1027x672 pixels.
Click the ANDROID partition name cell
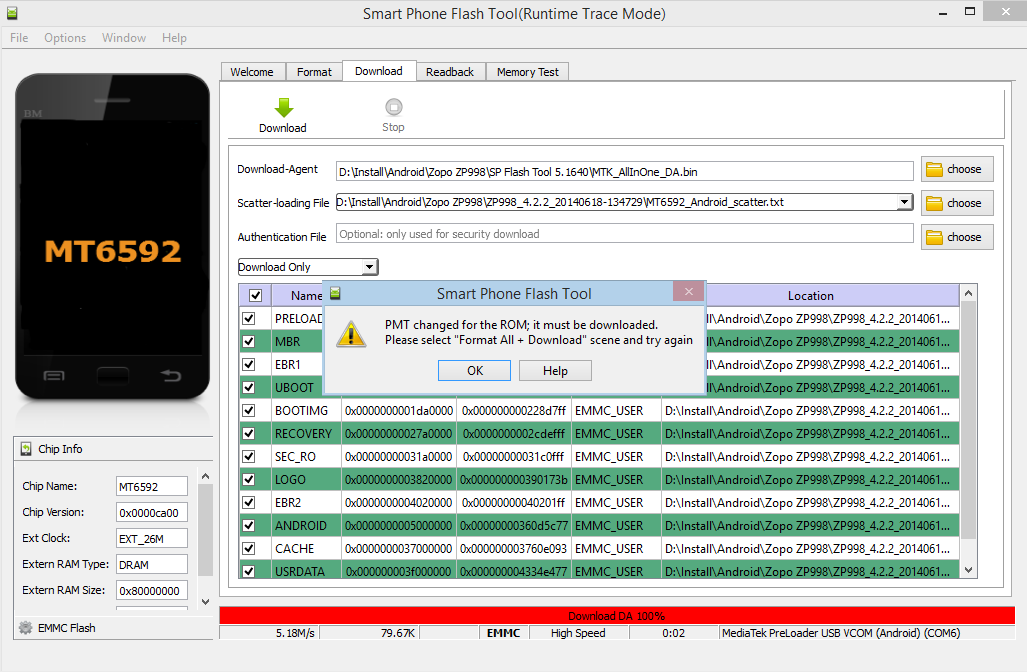click(306, 525)
